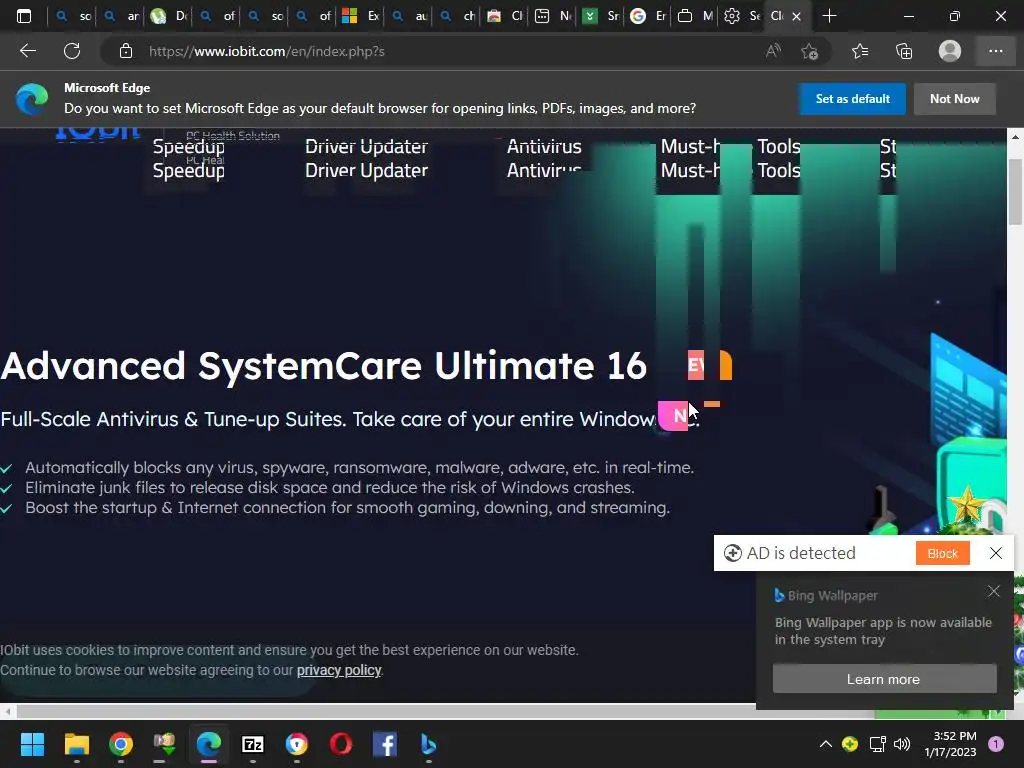This screenshot has height=768, width=1024.
Task: Open the Driver Updater menu
Action: [366, 170]
